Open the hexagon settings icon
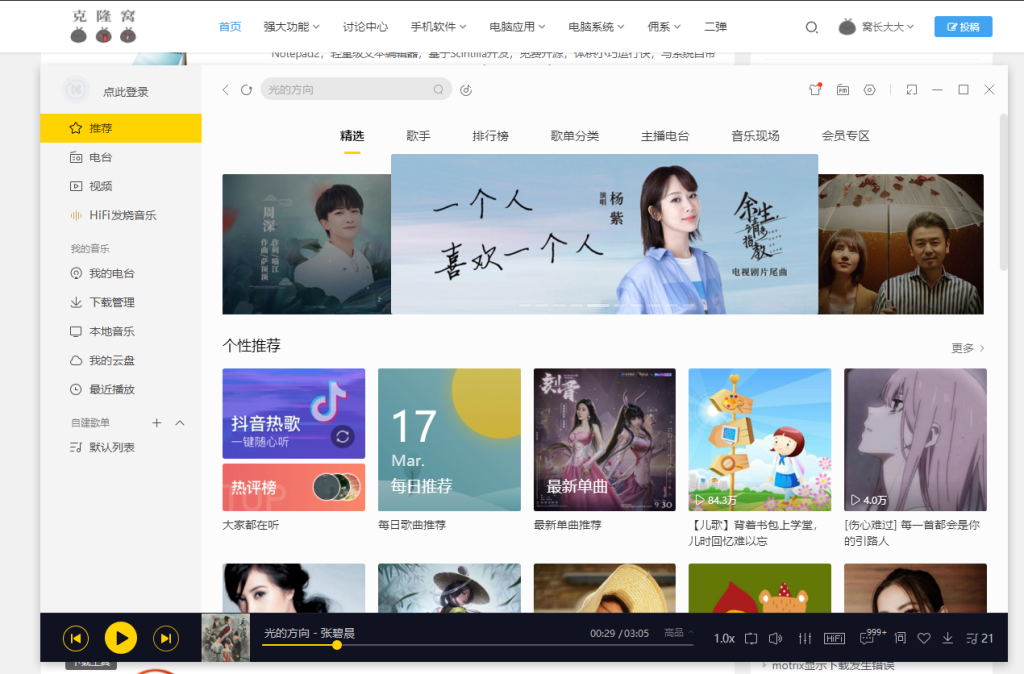The image size is (1024, 674). 869,89
